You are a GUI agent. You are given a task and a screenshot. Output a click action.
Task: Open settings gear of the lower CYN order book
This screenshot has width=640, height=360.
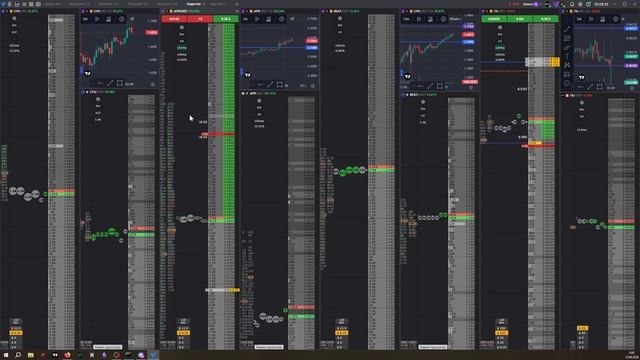point(98,99)
